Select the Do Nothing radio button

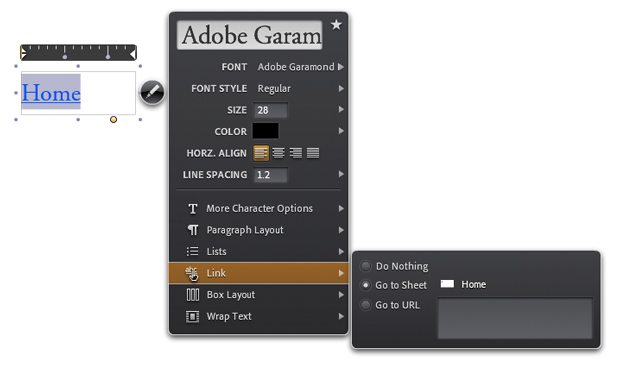365,266
